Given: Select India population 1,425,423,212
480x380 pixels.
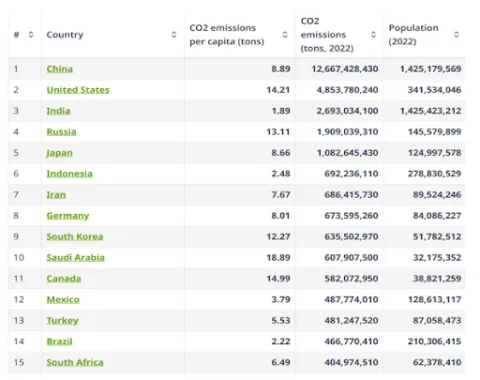Looking at the screenshot, I should coord(431,111).
